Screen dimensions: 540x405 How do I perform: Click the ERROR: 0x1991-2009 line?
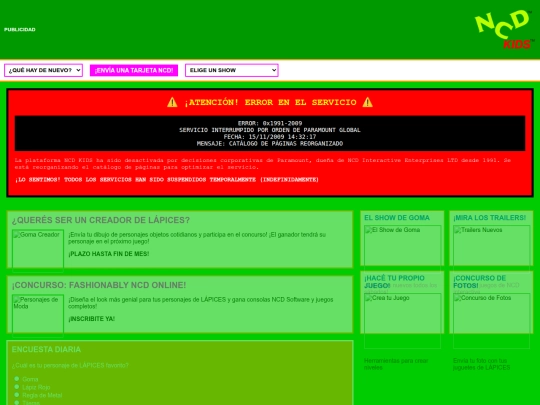pos(270,123)
